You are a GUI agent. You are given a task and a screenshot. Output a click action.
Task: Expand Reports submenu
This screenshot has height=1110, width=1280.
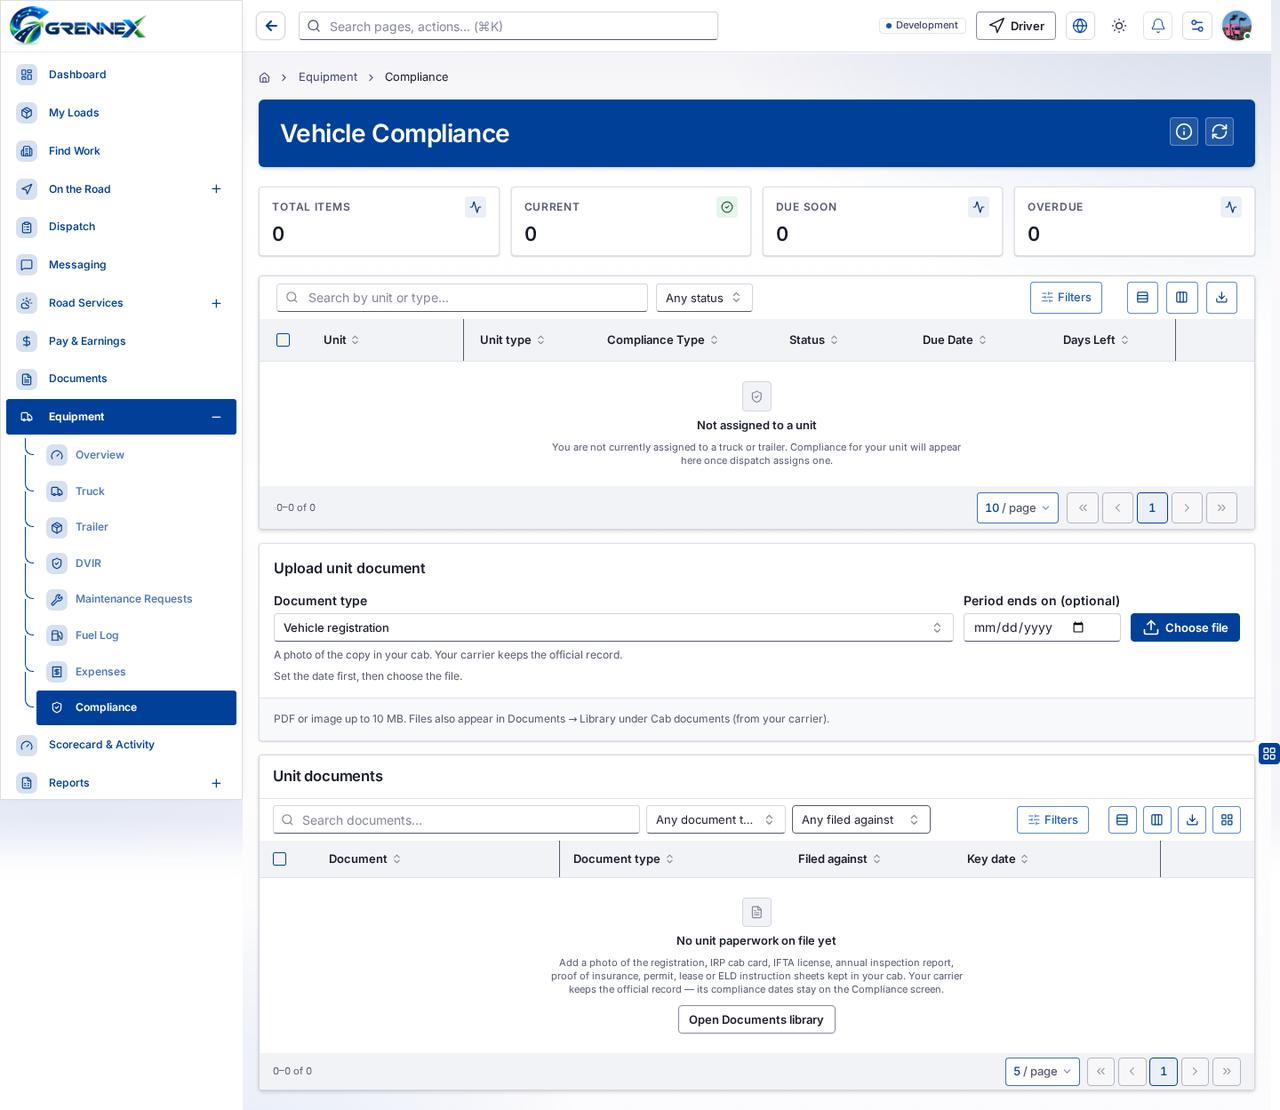[x=216, y=783]
